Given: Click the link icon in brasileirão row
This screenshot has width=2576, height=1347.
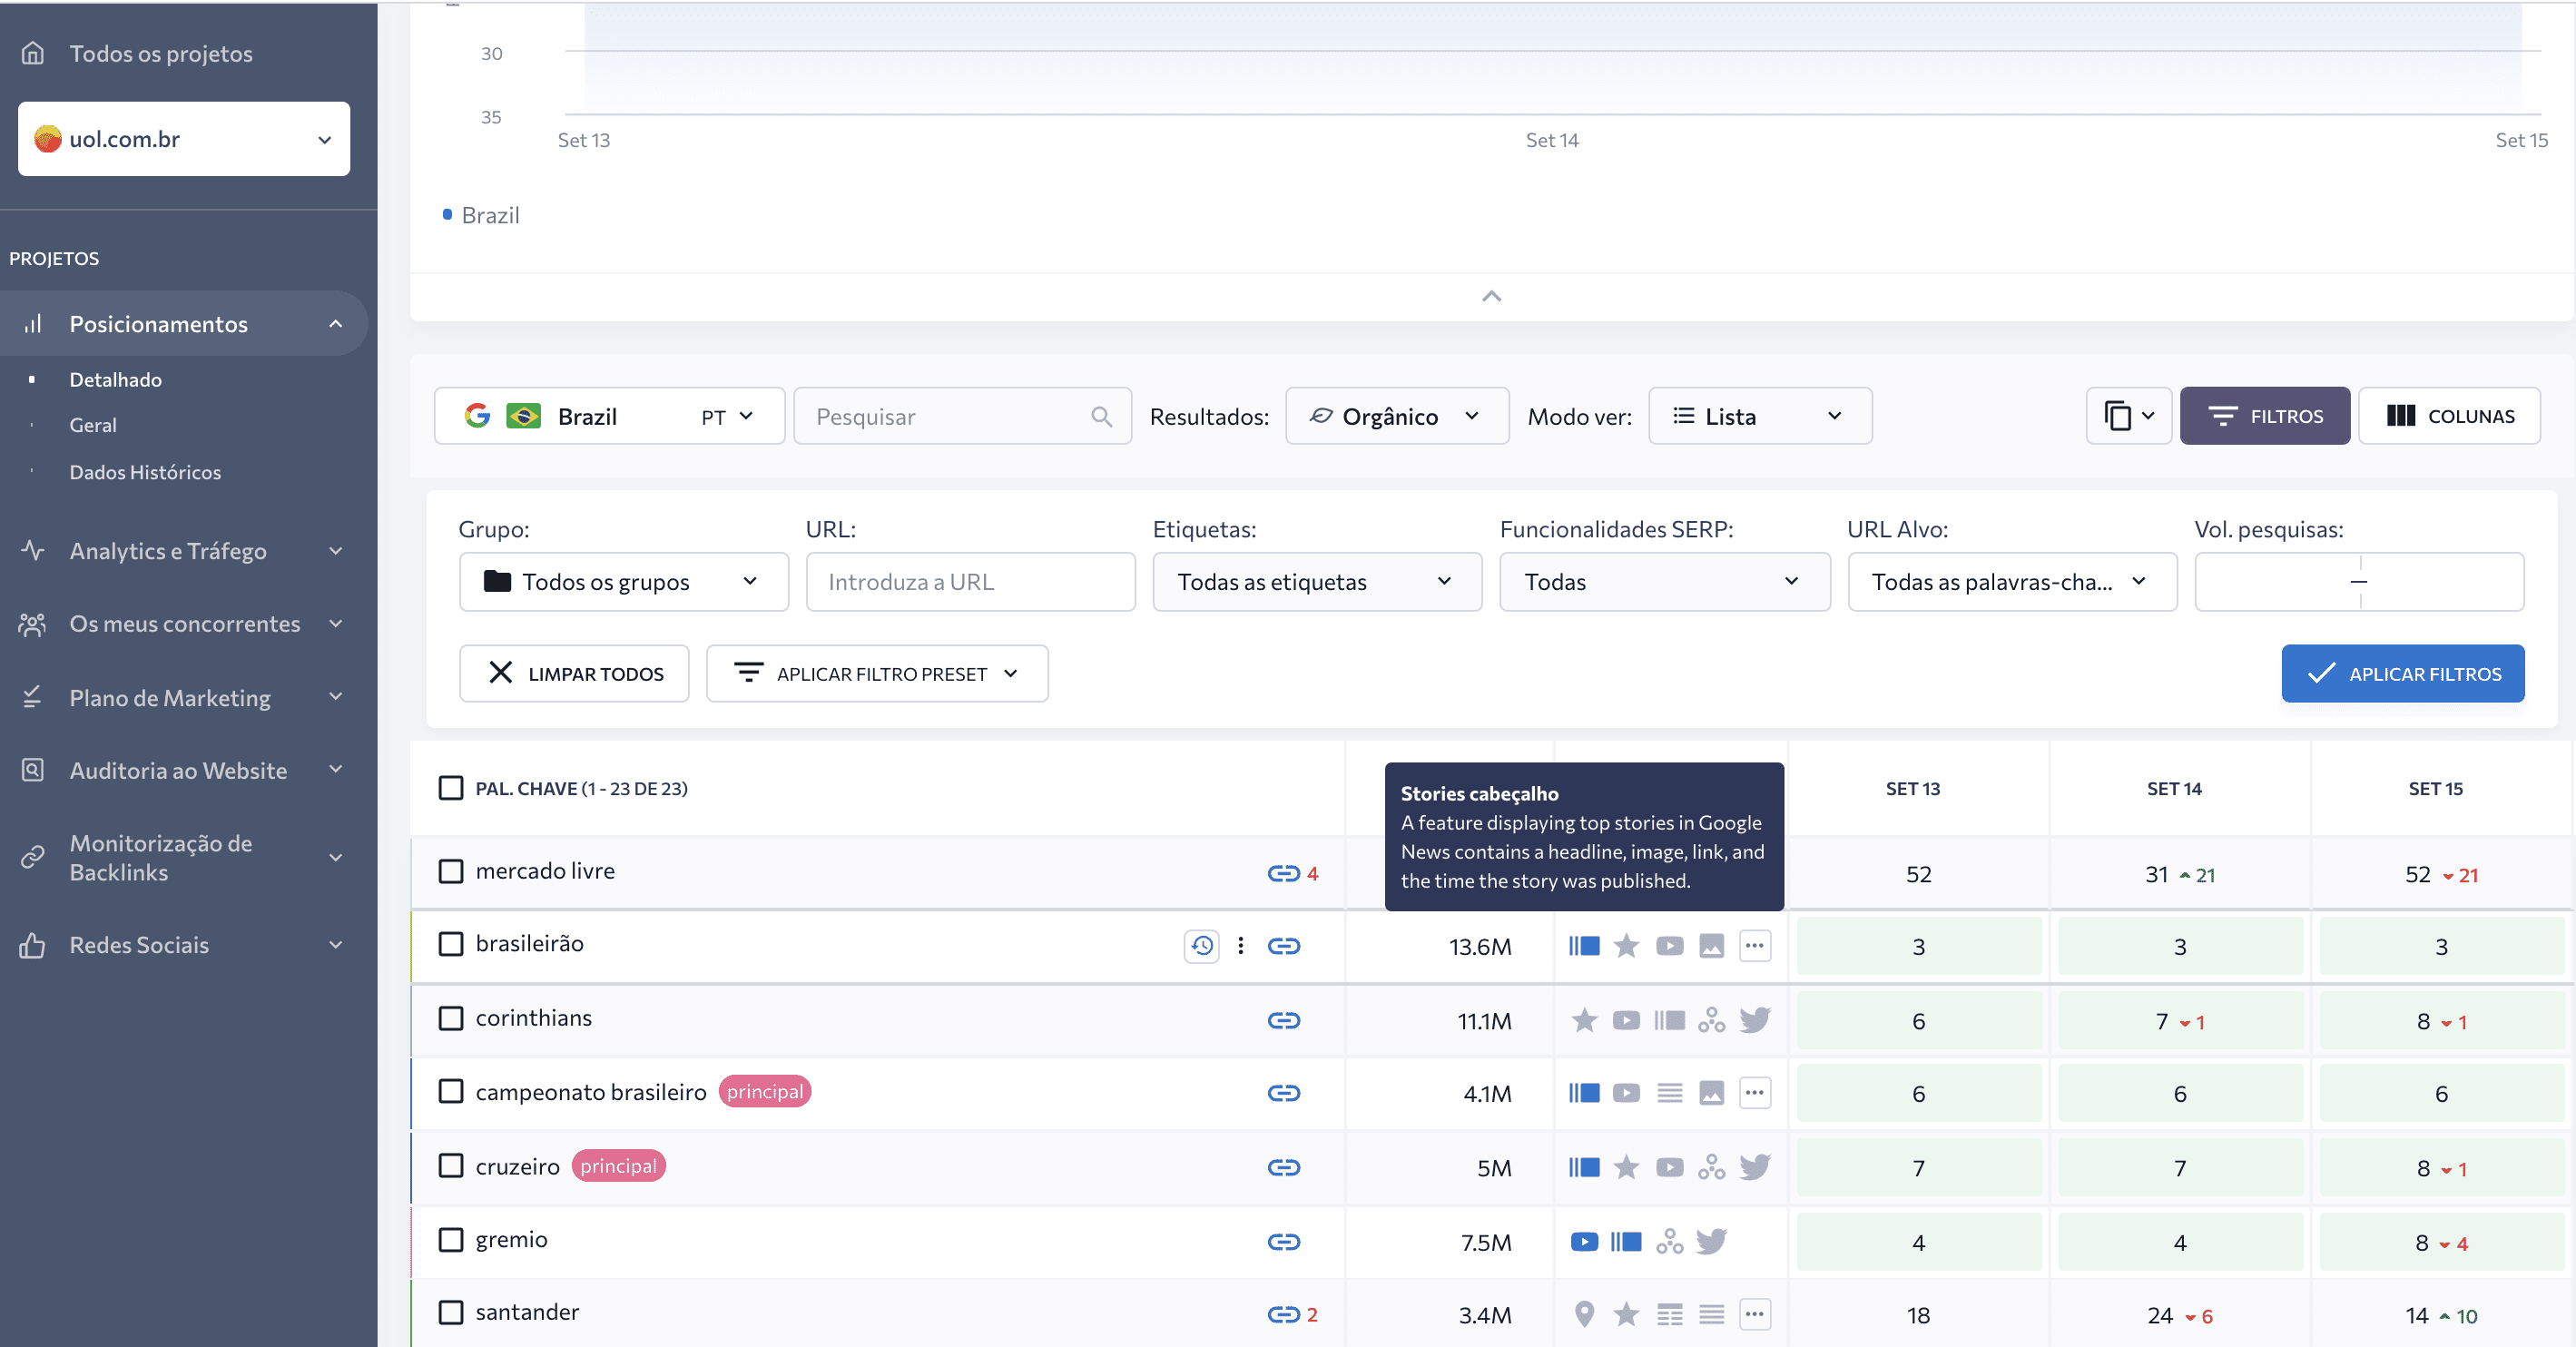Looking at the screenshot, I should [x=1283, y=945].
